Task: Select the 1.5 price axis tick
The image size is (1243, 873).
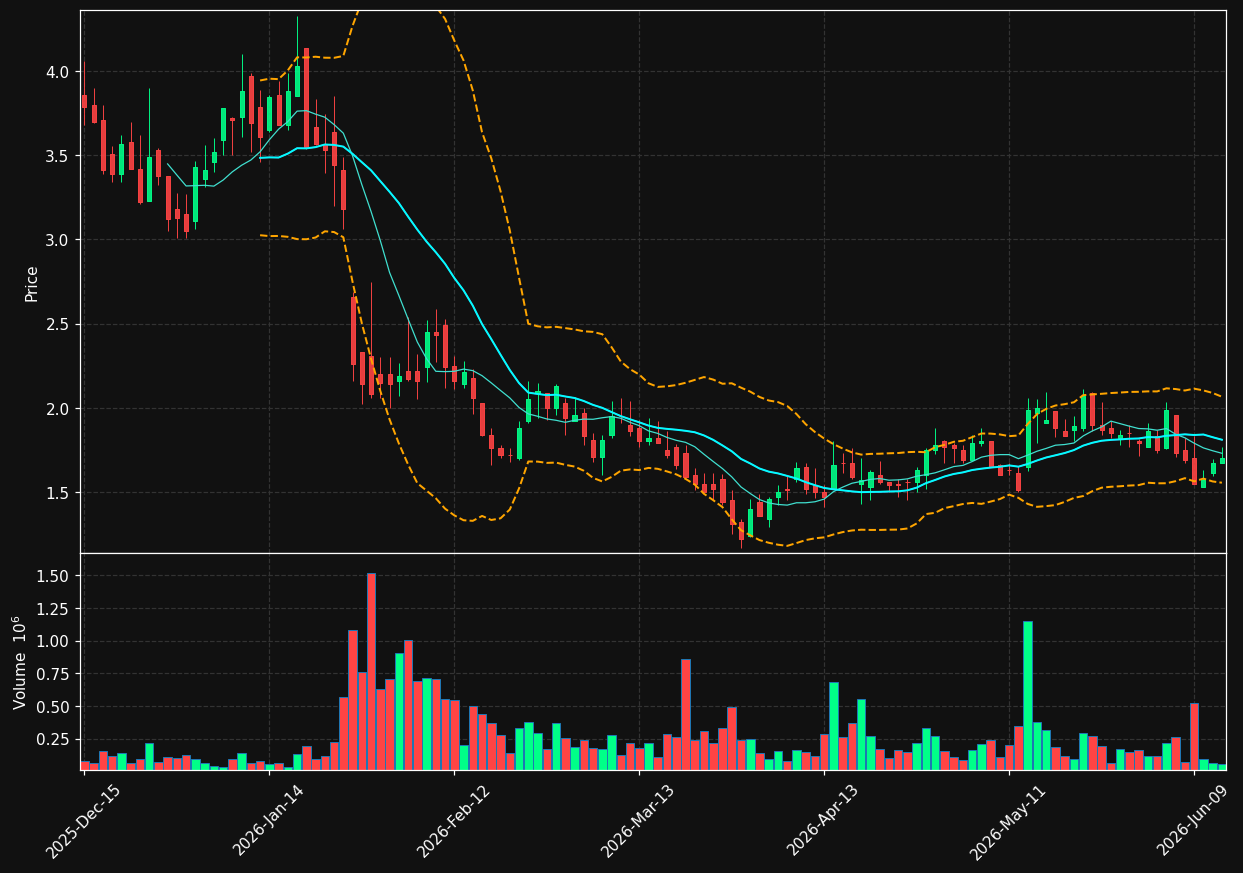Action: click(57, 492)
